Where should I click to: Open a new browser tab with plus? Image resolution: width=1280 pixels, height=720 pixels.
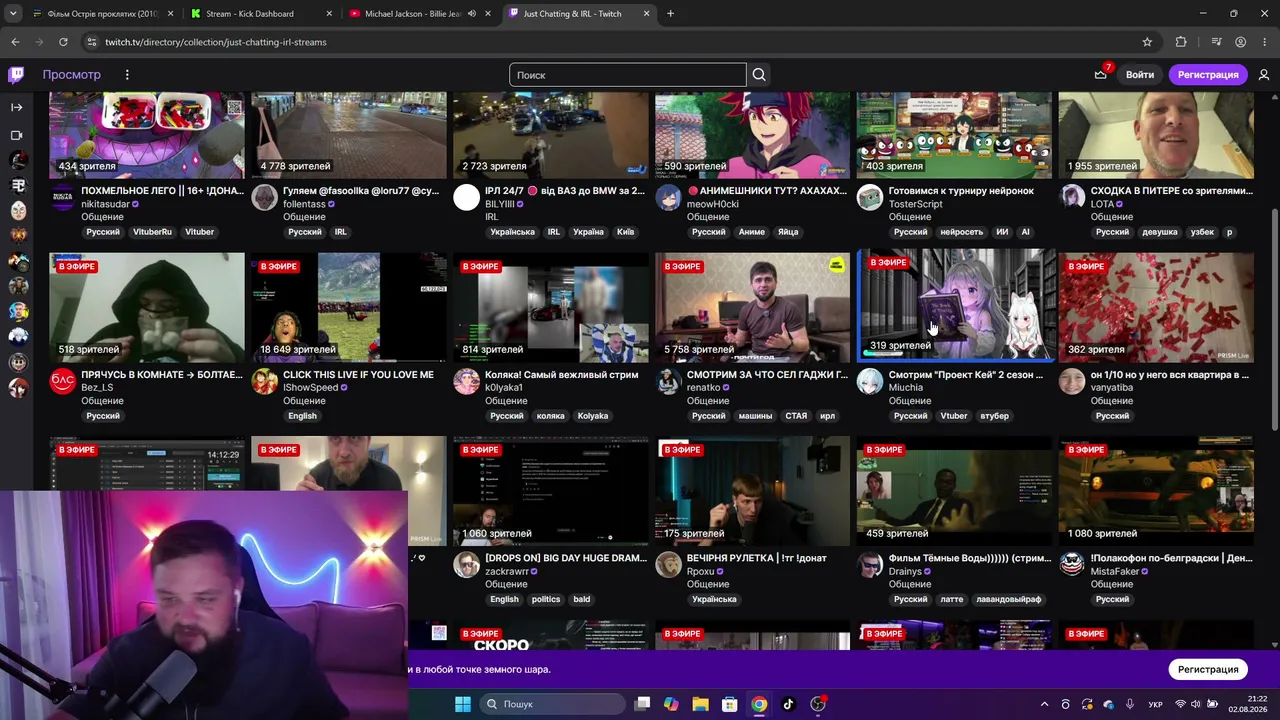[670, 14]
